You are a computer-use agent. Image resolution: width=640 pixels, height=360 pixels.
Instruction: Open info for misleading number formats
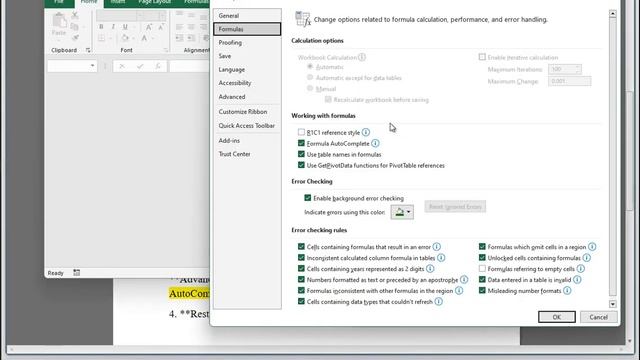click(567, 291)
